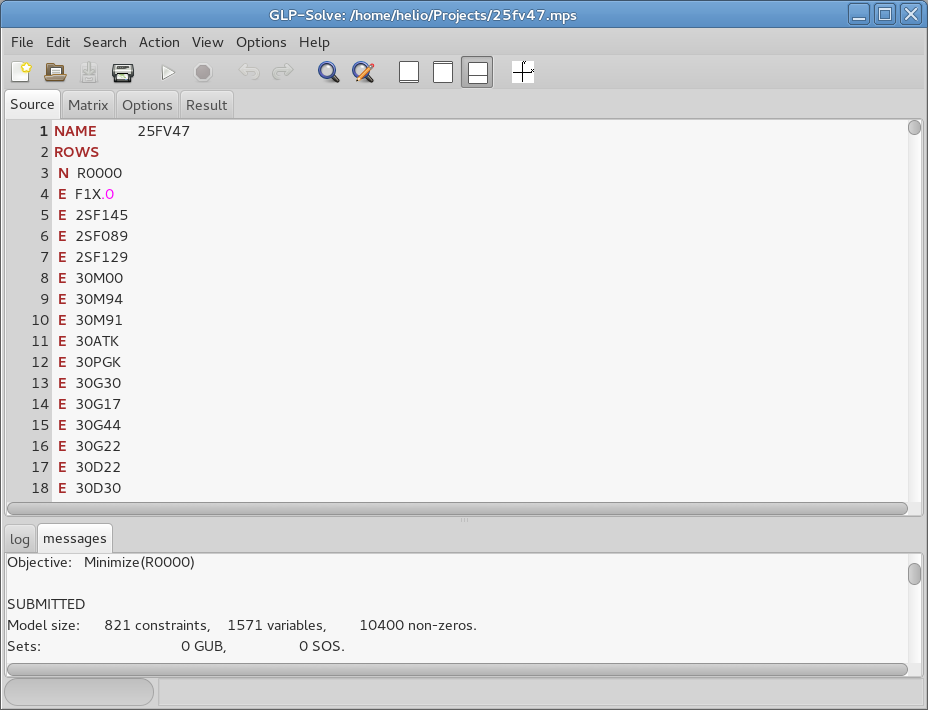This screenshot has height=710, width=928.
Task: Switch to the Result tab
Action: pos(207,105)
